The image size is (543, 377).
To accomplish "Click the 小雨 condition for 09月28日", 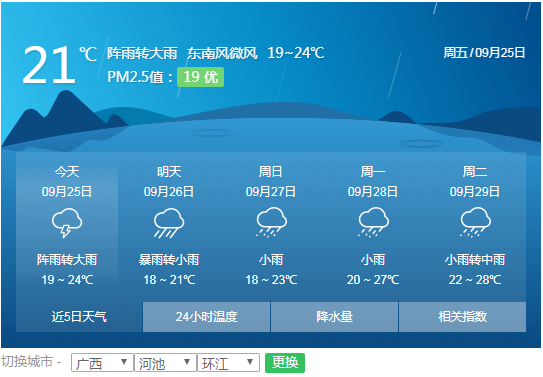I will click(x=373, y=260).
